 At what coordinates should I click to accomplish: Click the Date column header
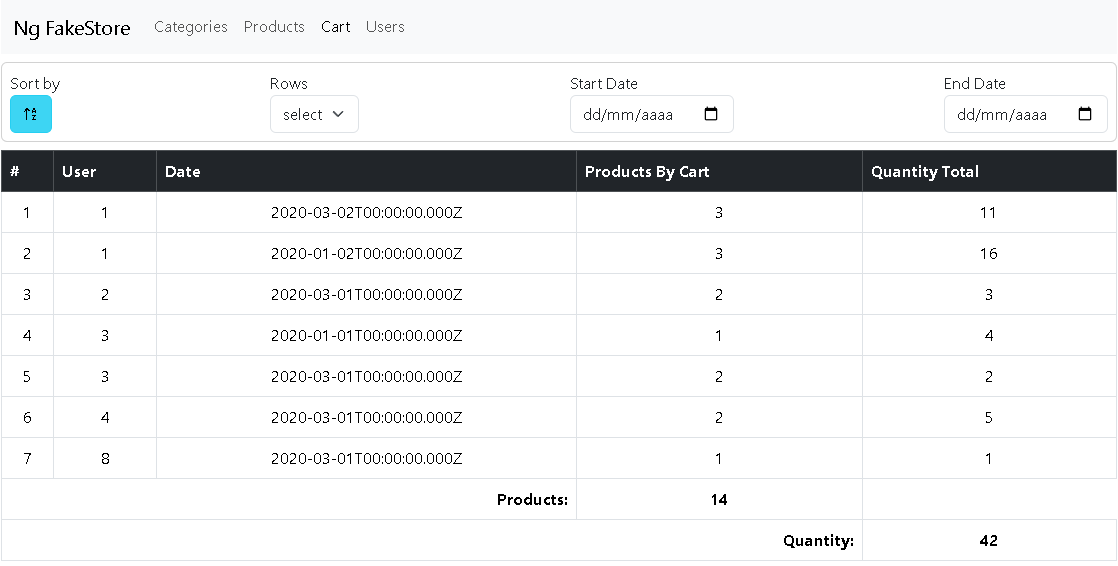[183, 172]
